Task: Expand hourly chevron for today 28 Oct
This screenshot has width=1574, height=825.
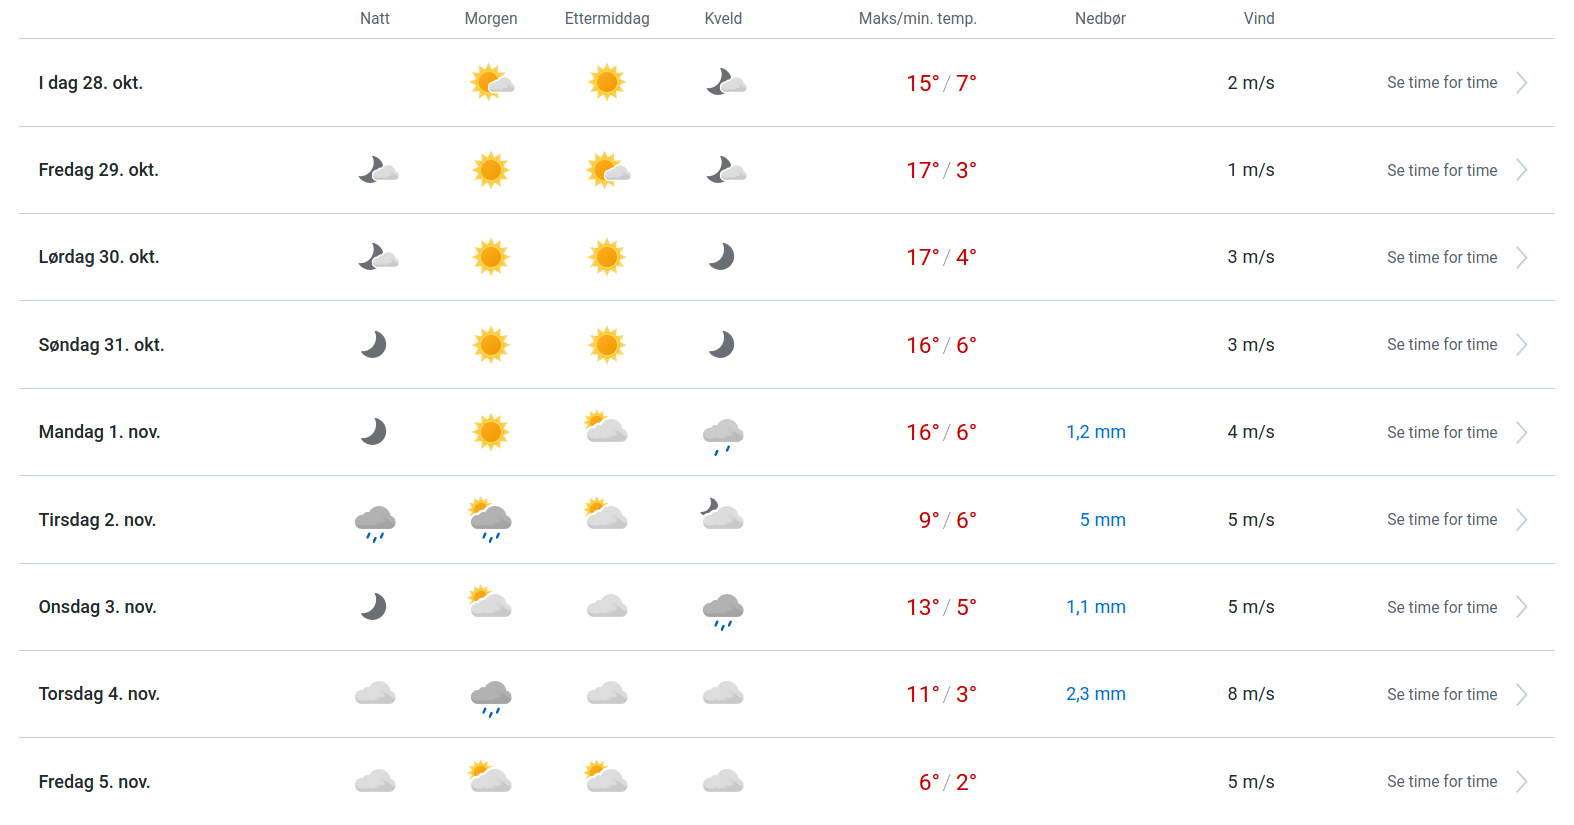Action: pos(1521,83)
